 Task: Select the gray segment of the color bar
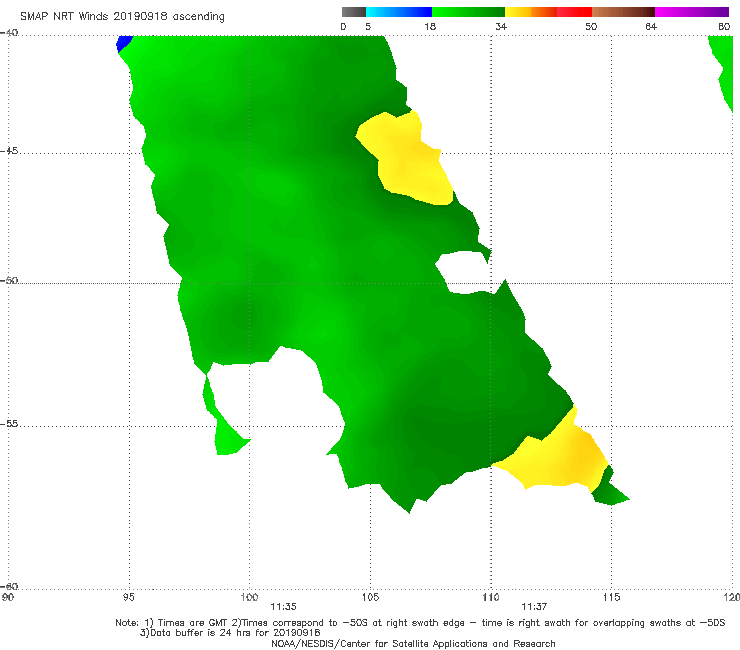click(354, 12)
